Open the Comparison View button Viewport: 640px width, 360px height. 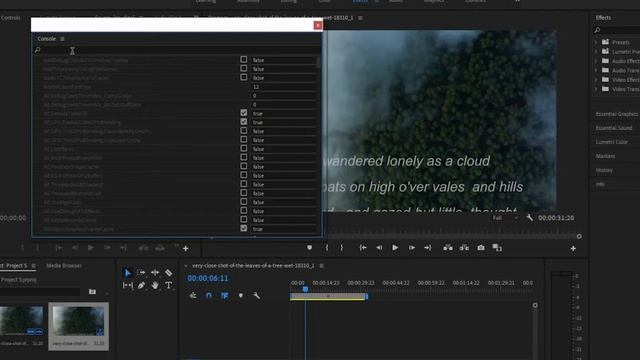point(497,248)
